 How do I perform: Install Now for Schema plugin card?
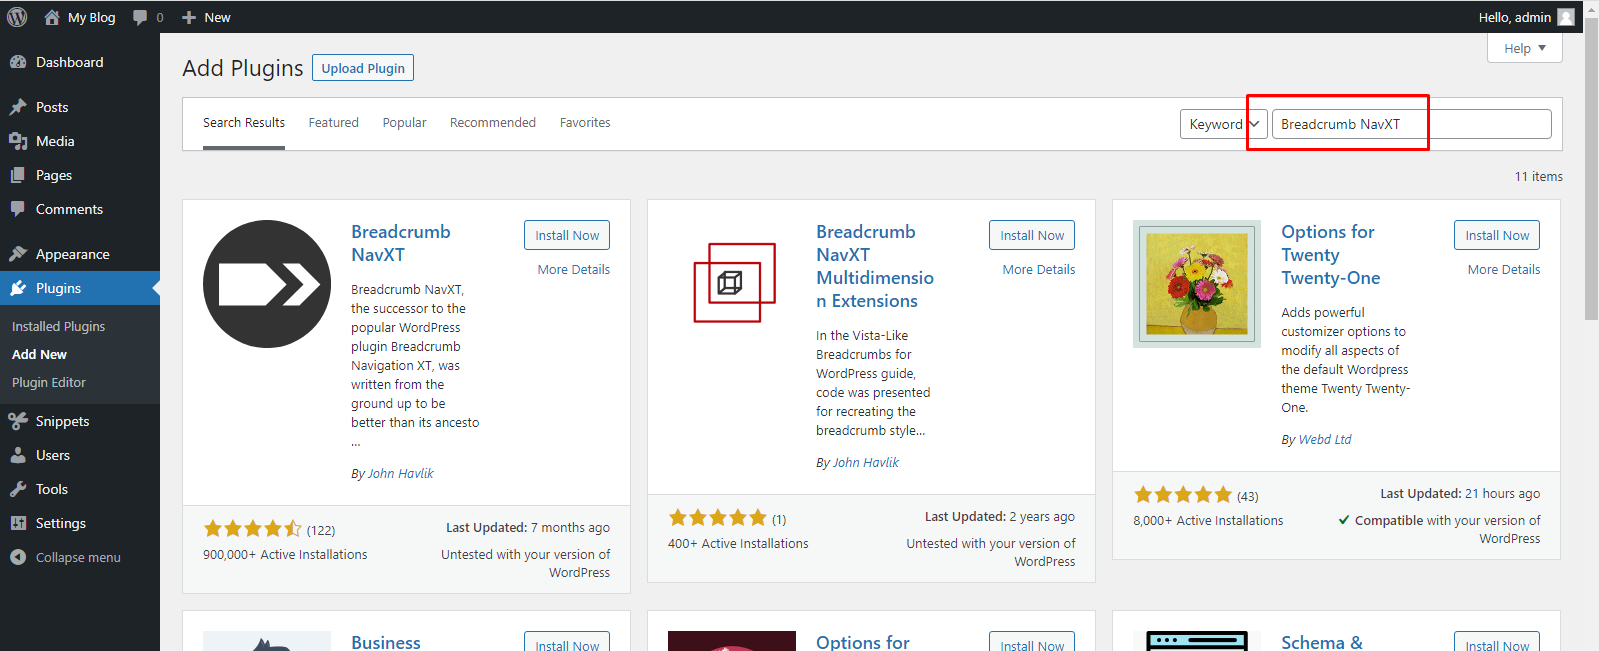[1497, 642]
